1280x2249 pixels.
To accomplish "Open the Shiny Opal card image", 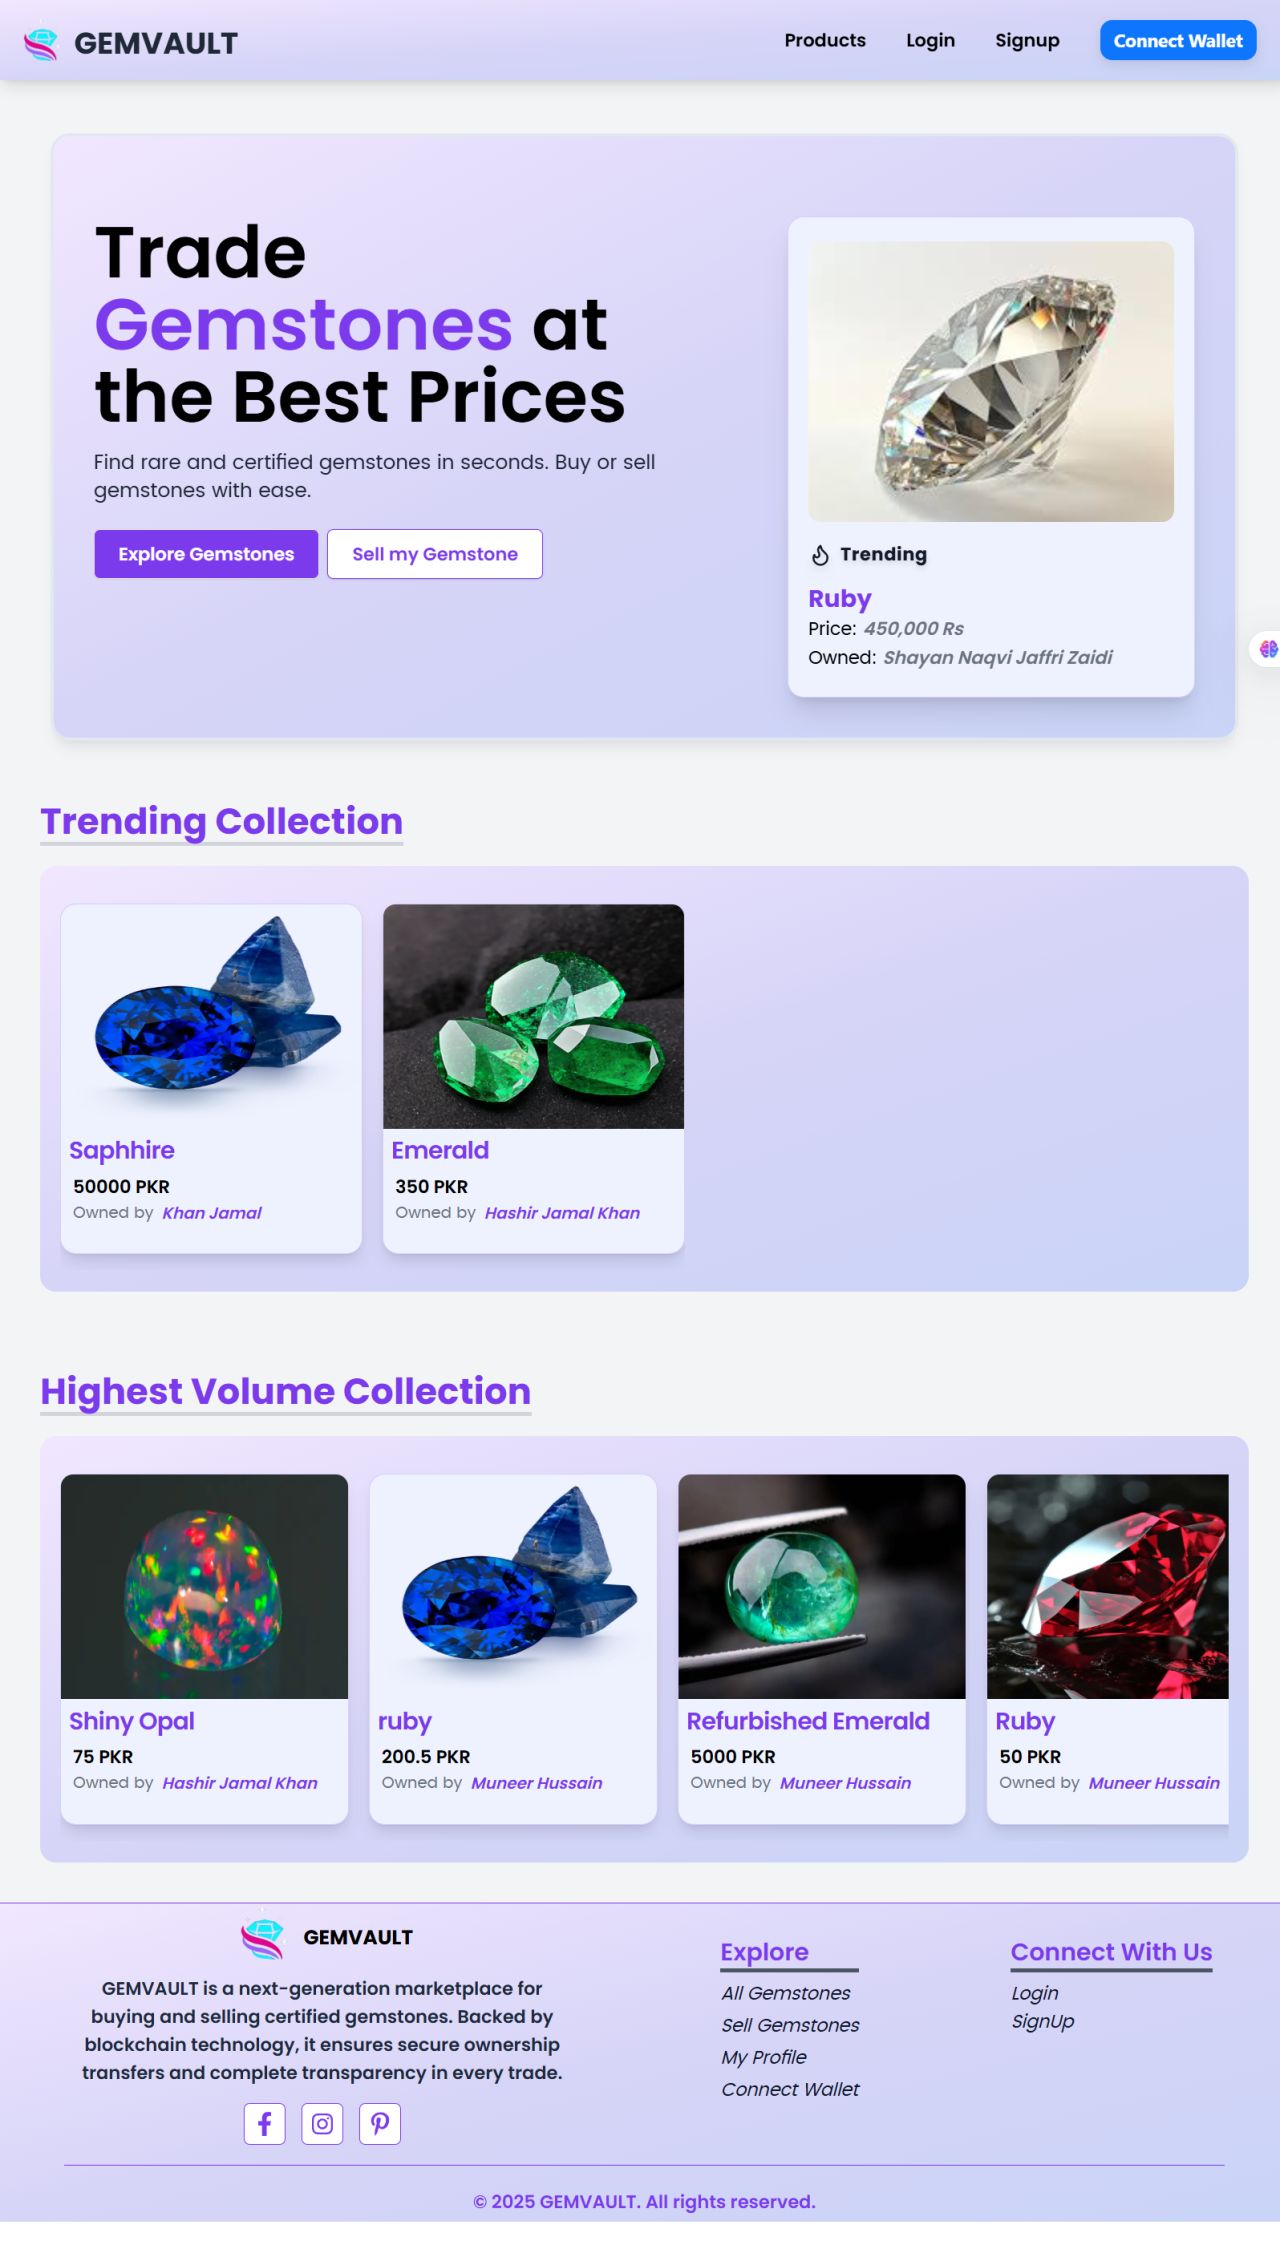I will 204,1586.
